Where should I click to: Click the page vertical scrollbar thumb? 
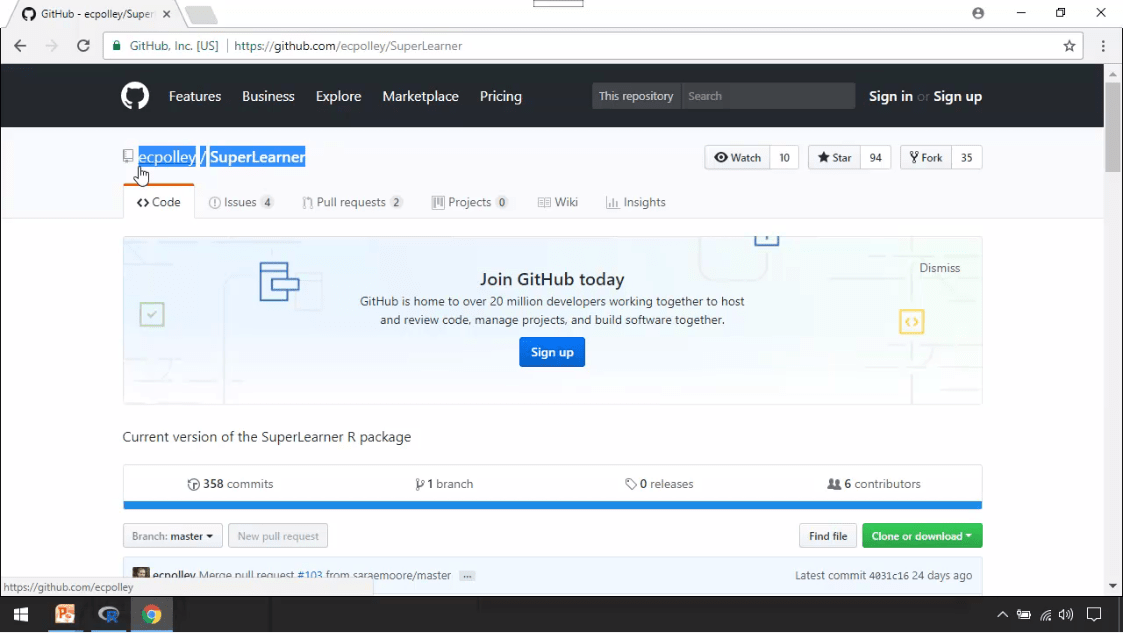coord(1112,127)
